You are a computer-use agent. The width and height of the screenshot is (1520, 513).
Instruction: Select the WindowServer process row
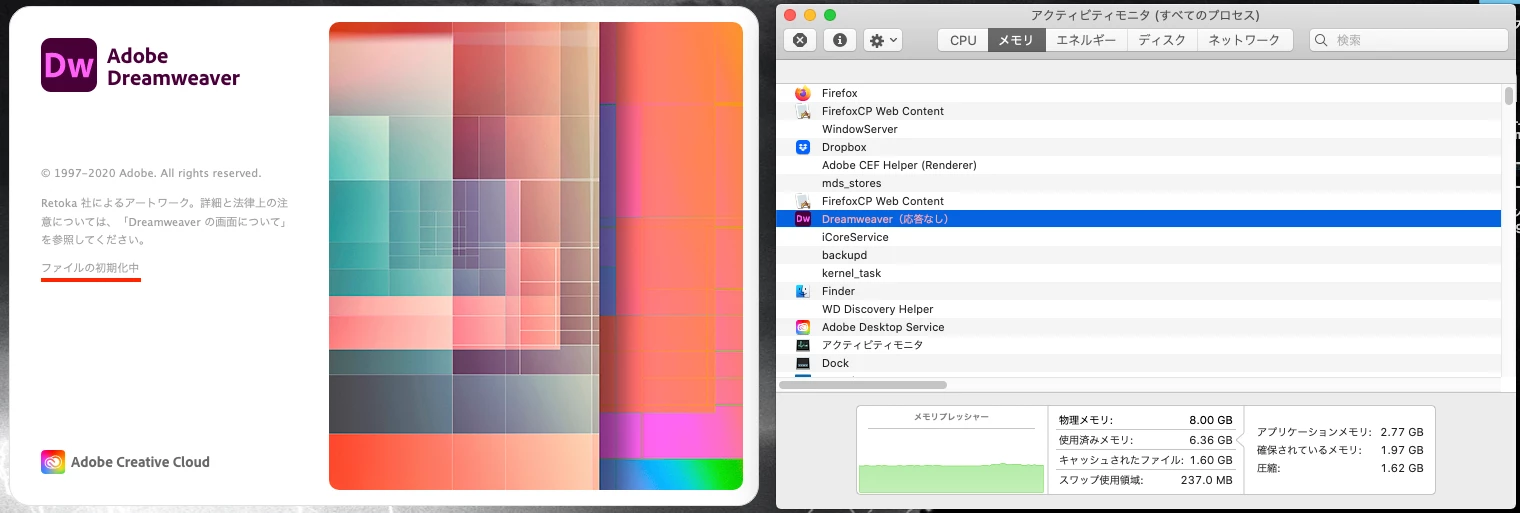tap(1139, 129)
